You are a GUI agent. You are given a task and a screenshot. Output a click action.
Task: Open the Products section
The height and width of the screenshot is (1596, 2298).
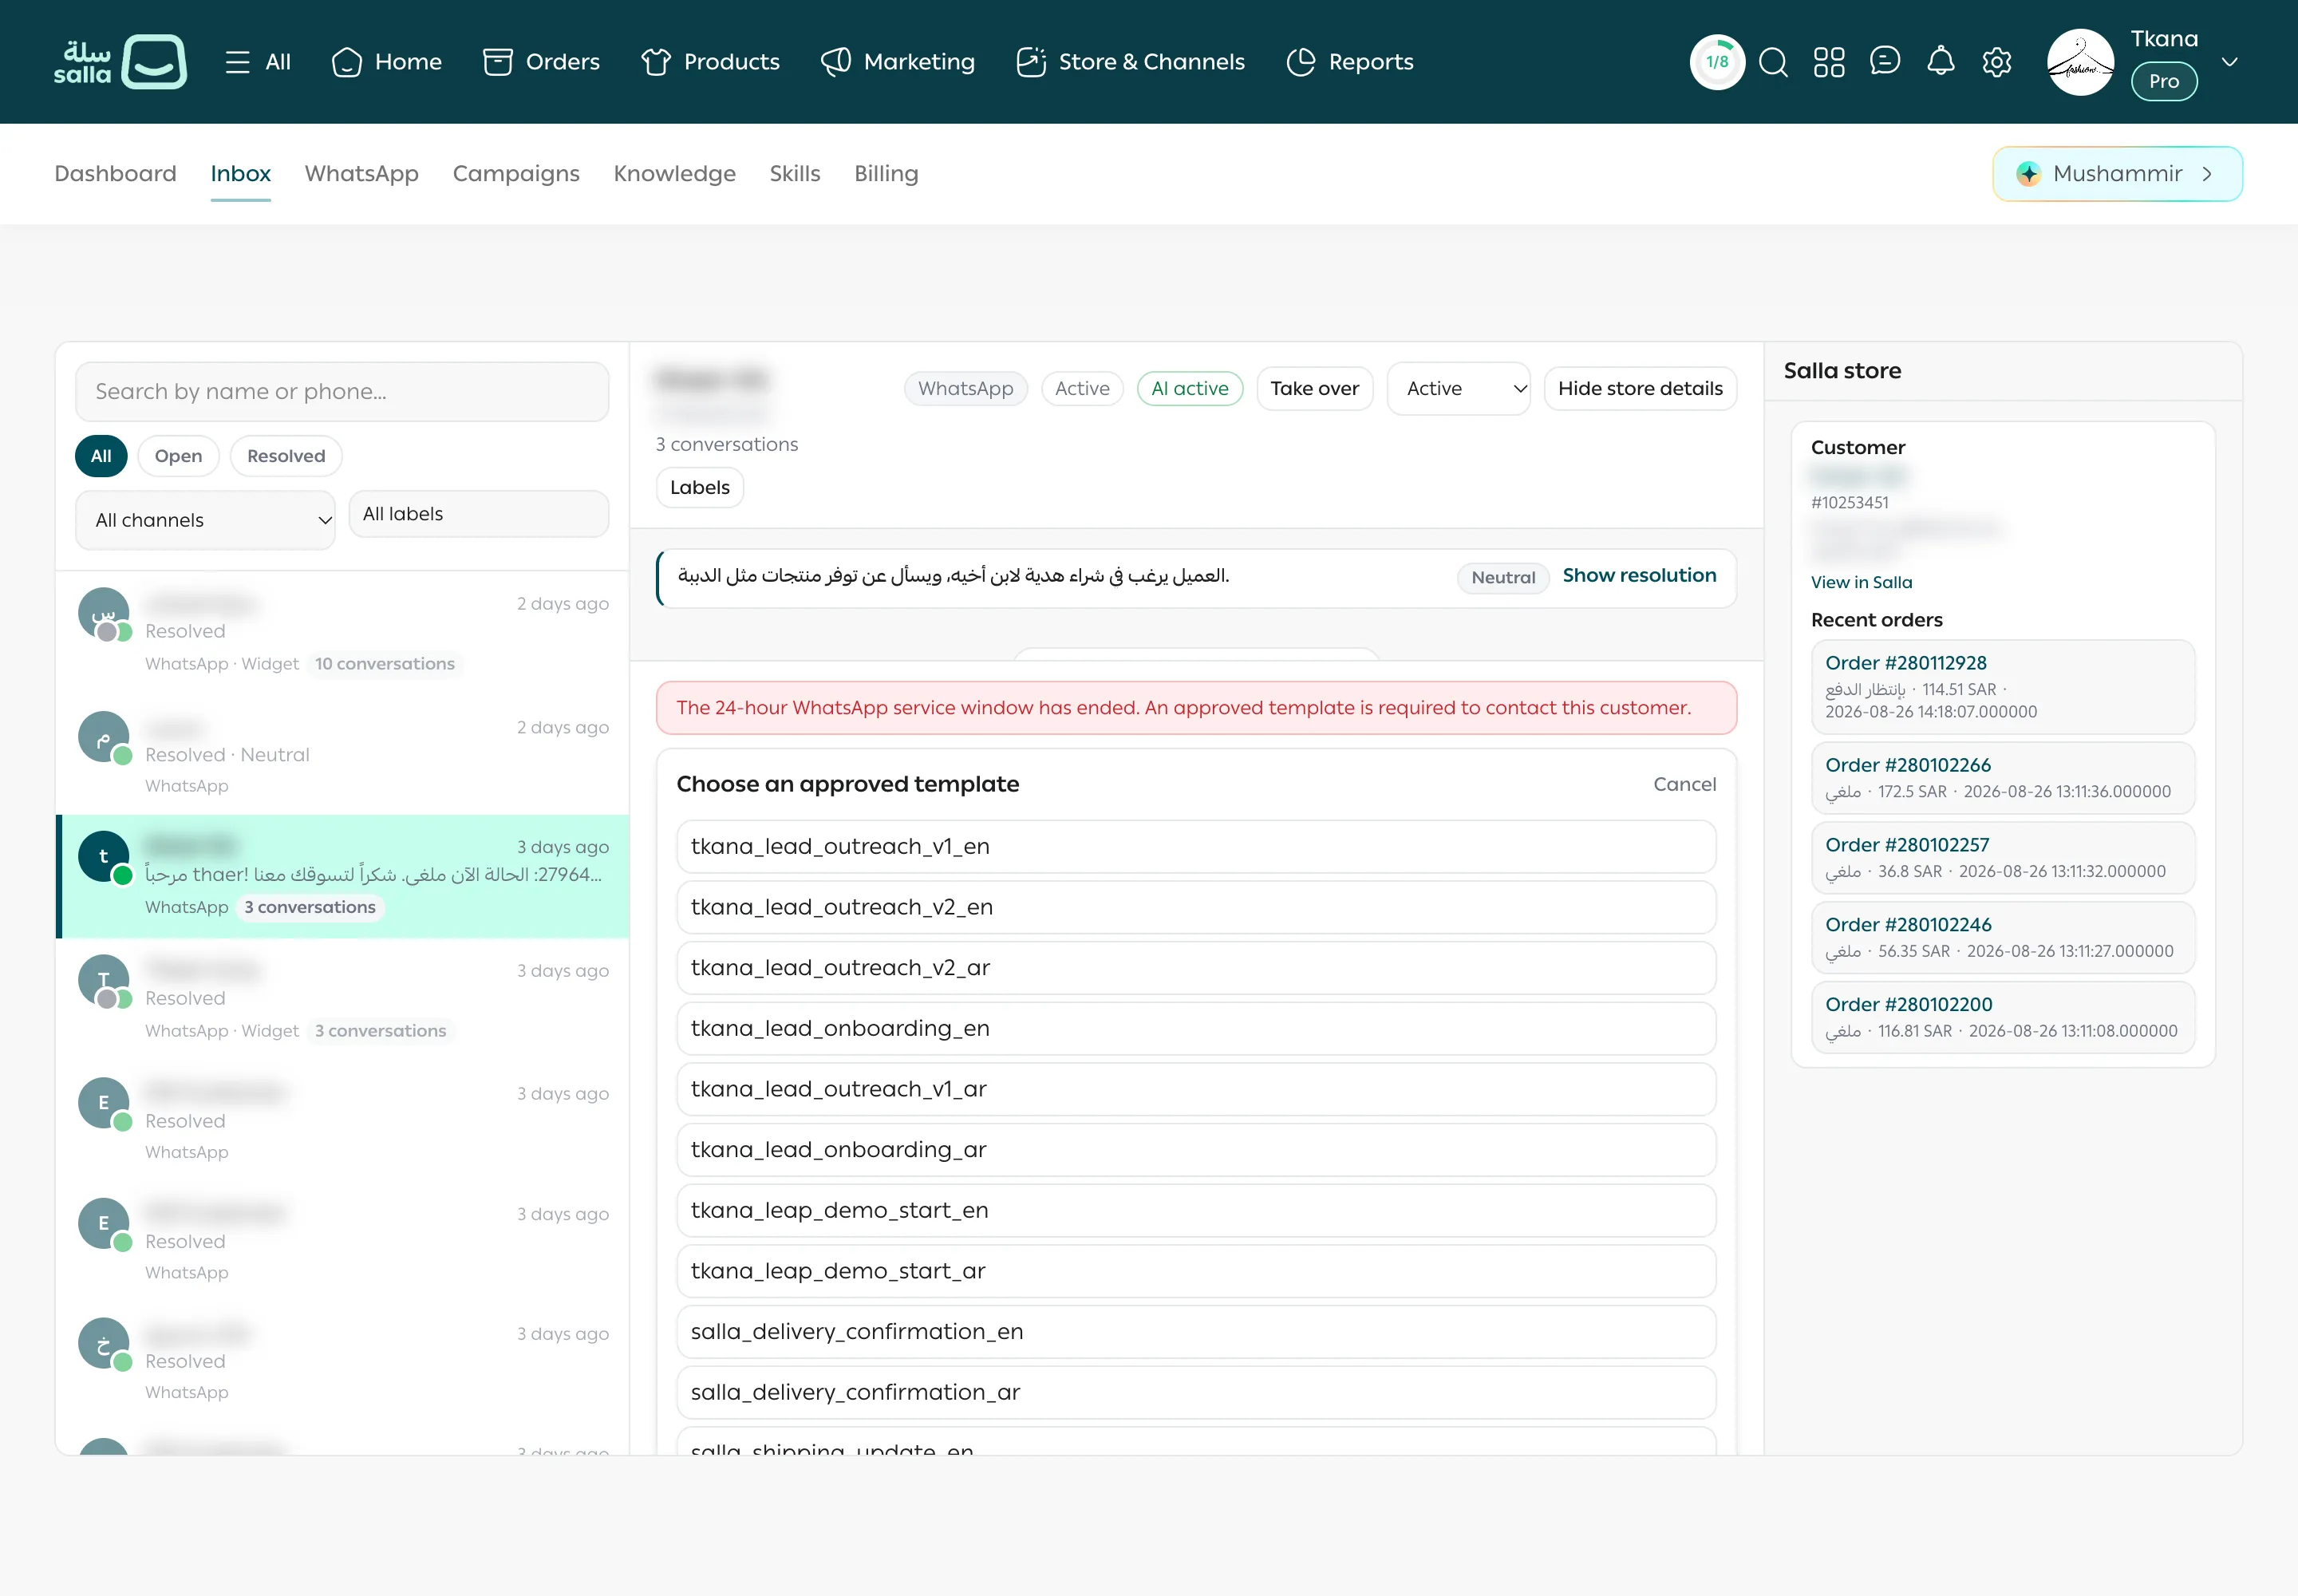[710, 62]
